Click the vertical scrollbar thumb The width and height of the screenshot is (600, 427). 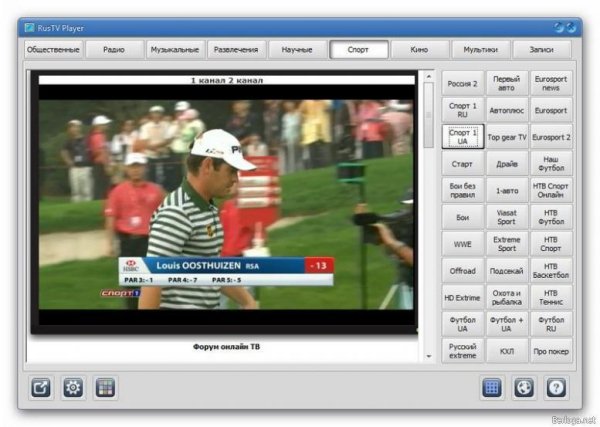coord(429,115)
